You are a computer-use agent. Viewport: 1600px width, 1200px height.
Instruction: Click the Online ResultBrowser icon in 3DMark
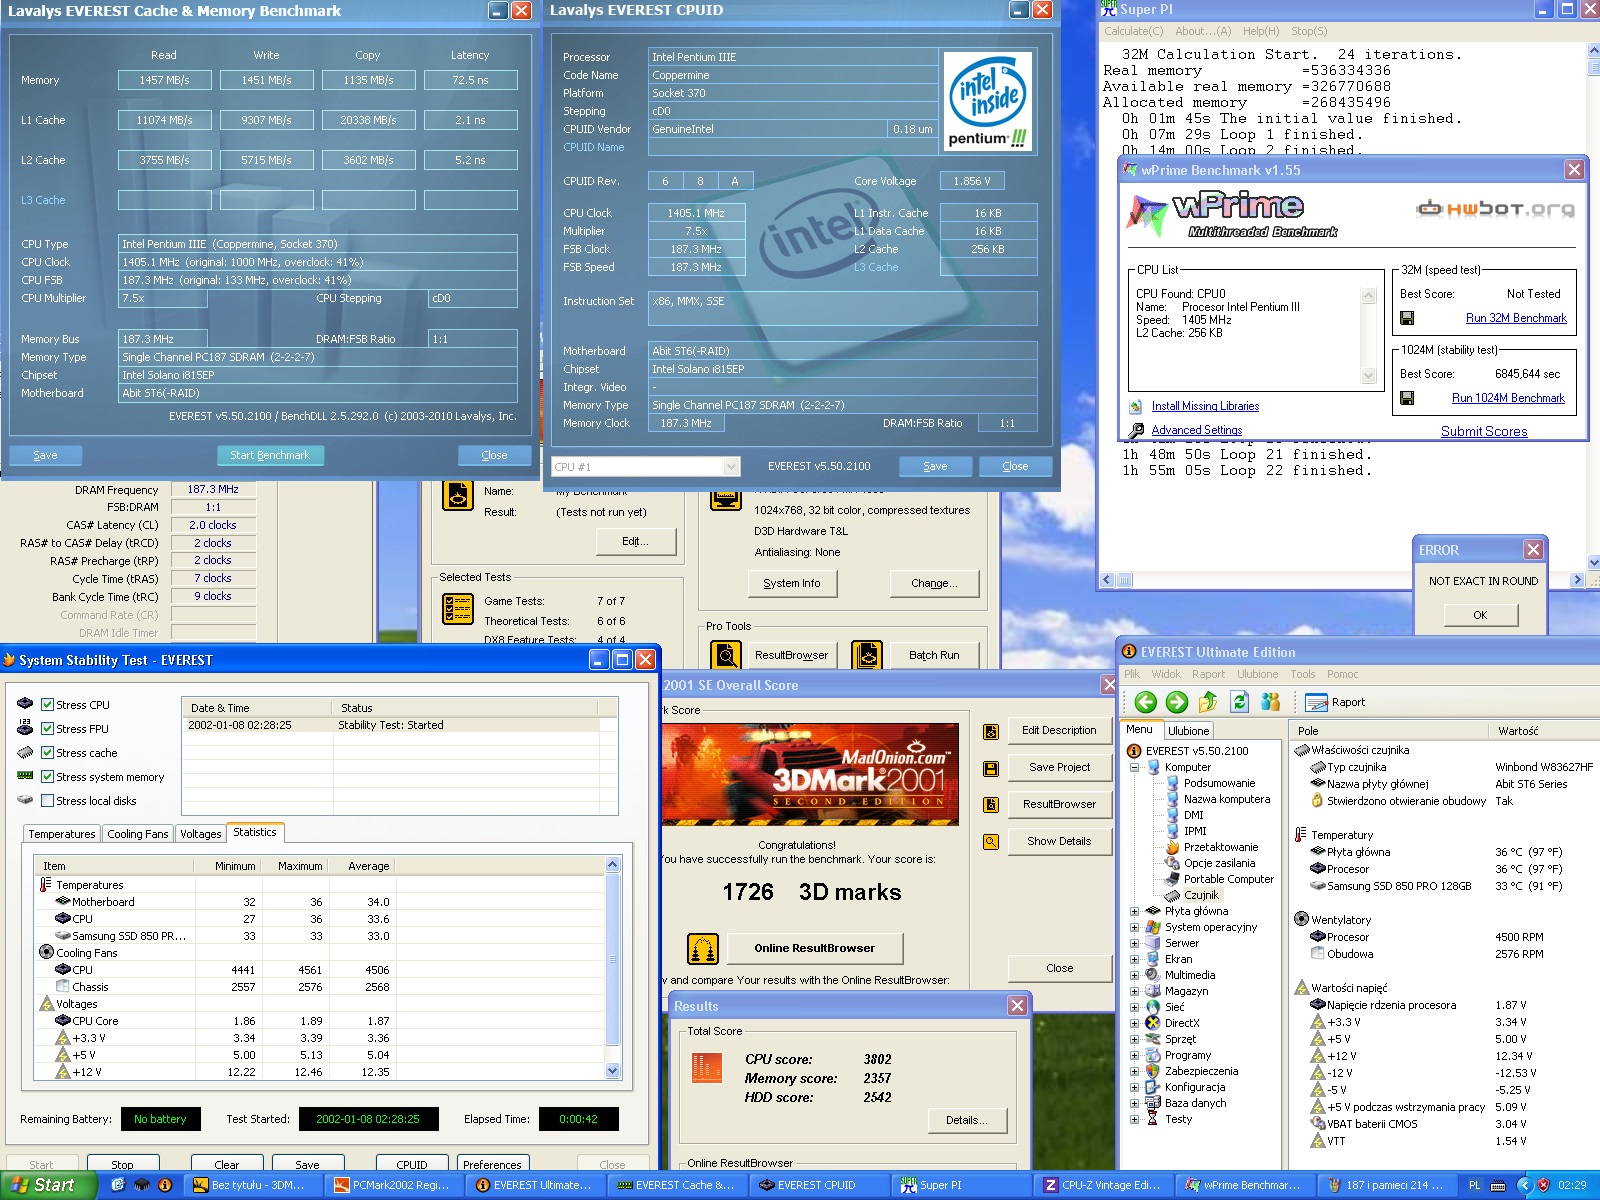pyautogui.click(x=703, y=948)
